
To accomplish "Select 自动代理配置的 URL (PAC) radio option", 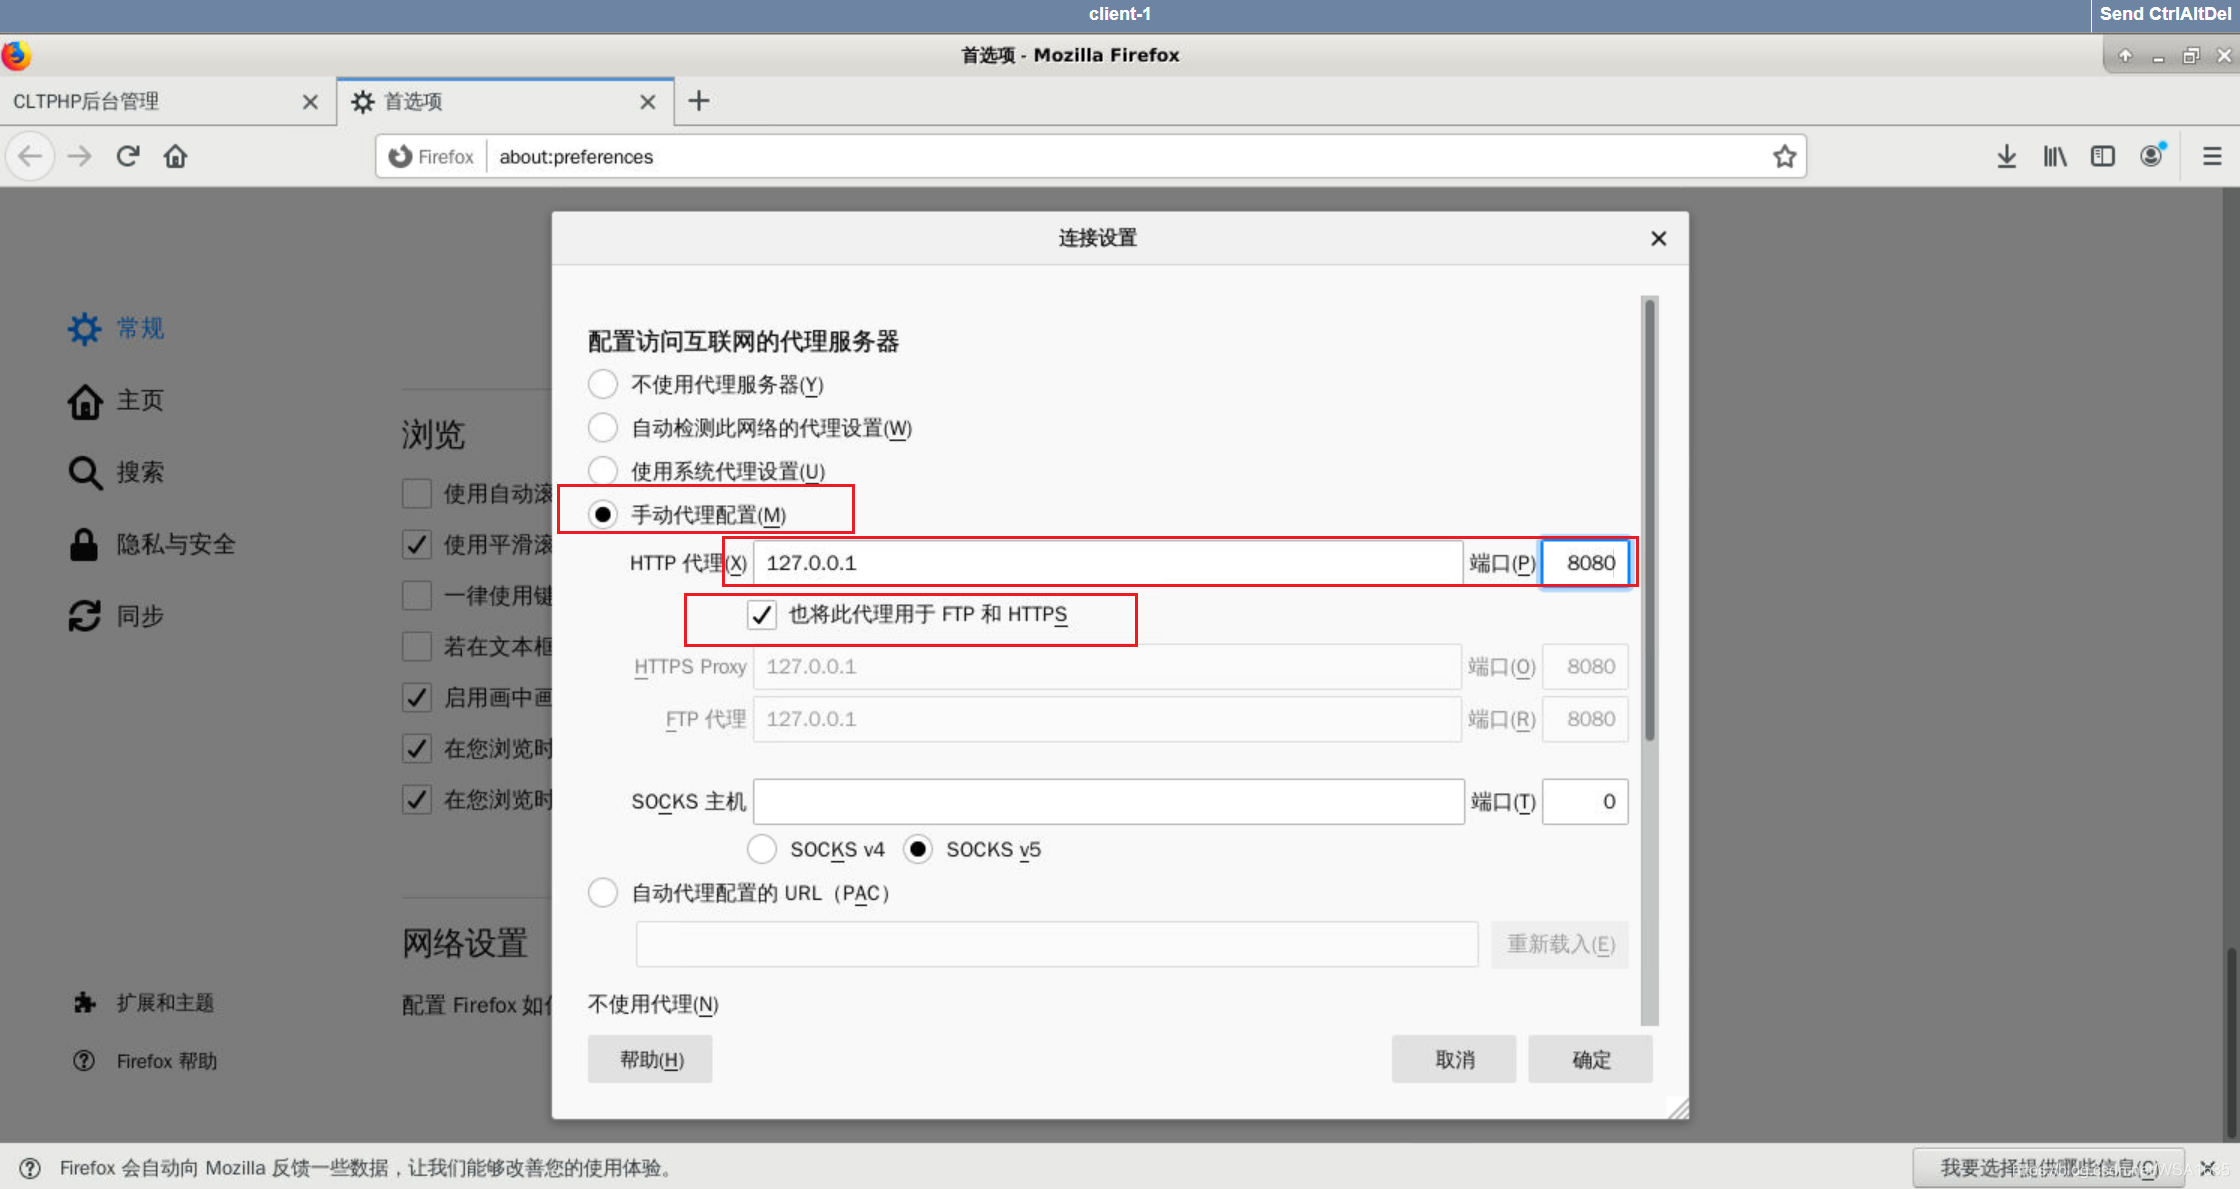I will point(603,893).
